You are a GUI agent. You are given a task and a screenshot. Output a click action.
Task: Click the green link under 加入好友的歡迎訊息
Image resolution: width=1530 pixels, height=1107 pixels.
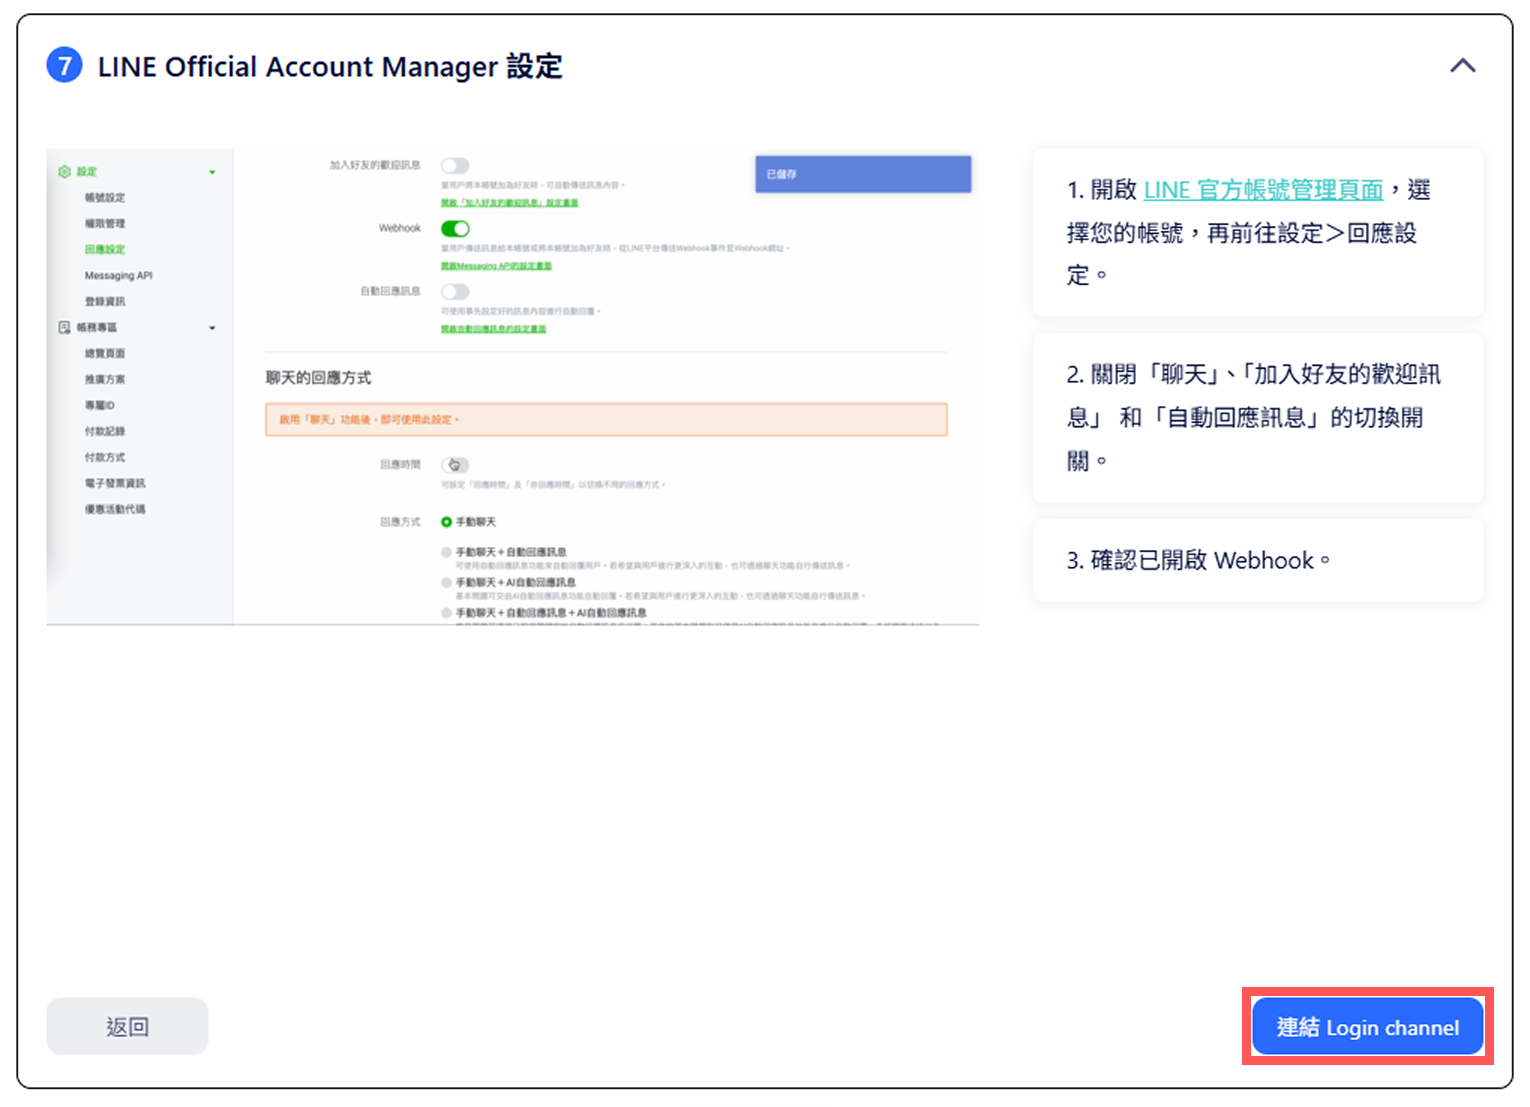click(510, 203)
